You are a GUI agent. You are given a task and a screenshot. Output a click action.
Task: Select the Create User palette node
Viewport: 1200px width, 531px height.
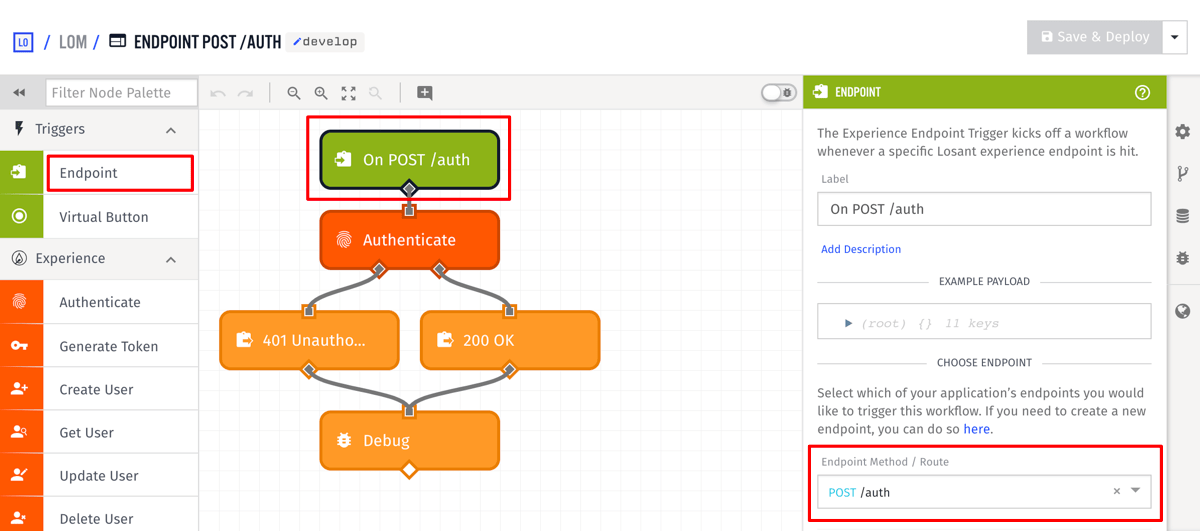(120, 389)
